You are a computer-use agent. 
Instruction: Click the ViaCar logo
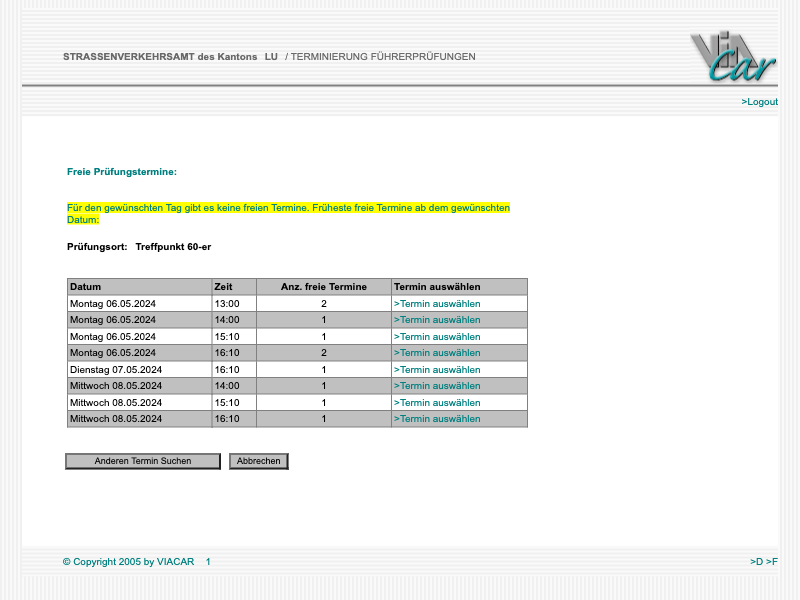[732, 57]
